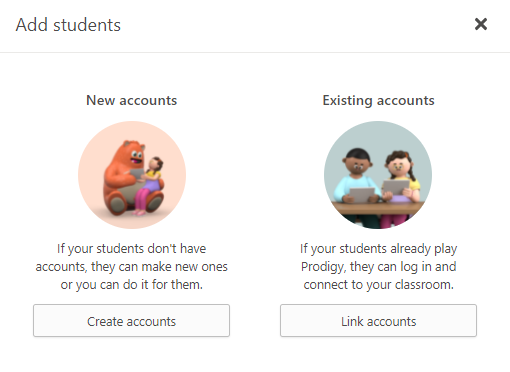
Task: Click the Create accounts button
Action: [x=131, y=321]
